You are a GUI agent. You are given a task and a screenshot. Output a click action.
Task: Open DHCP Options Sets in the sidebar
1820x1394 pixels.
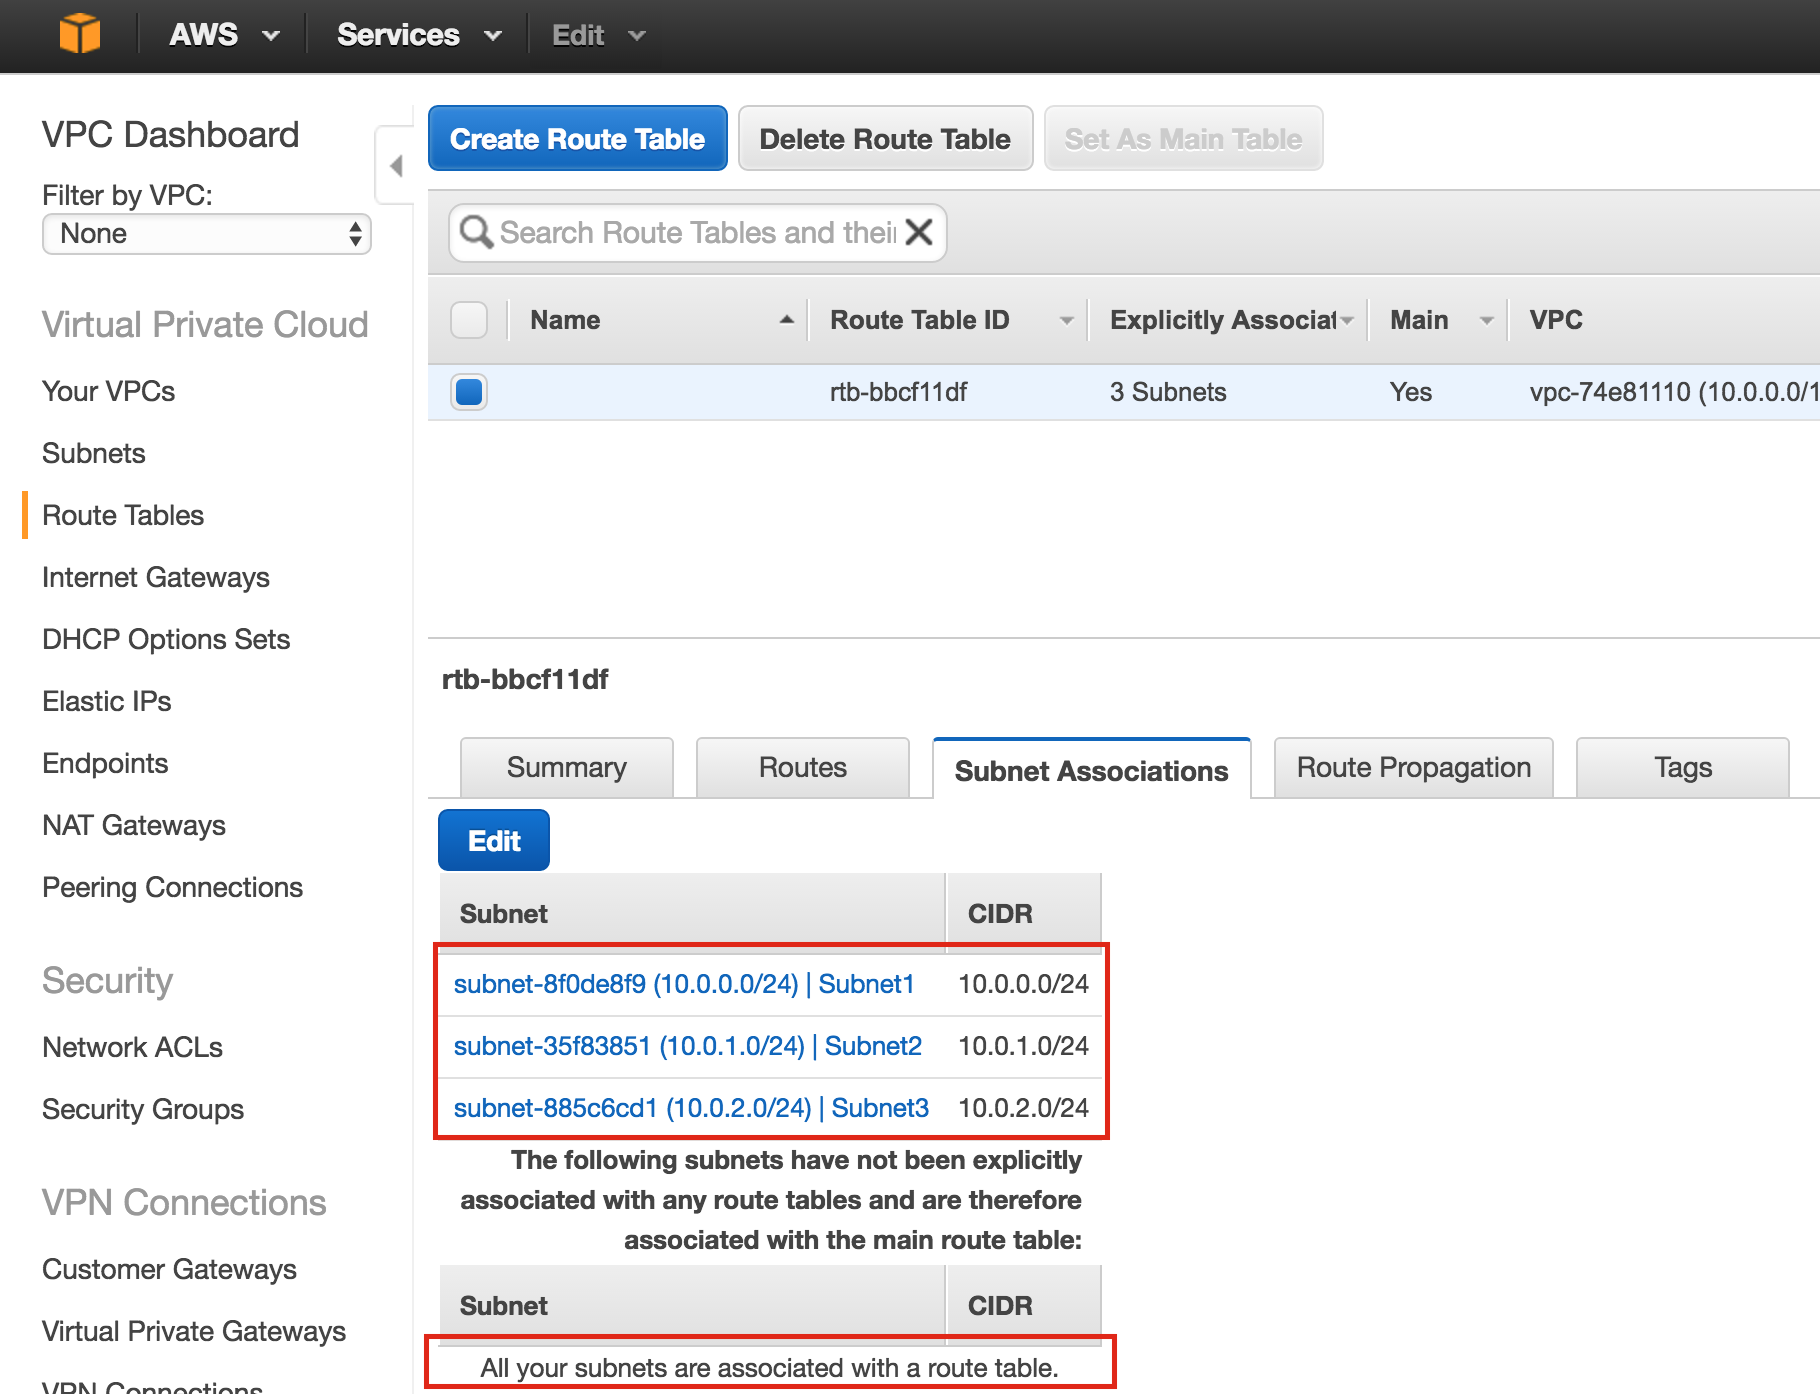[166, 640]
